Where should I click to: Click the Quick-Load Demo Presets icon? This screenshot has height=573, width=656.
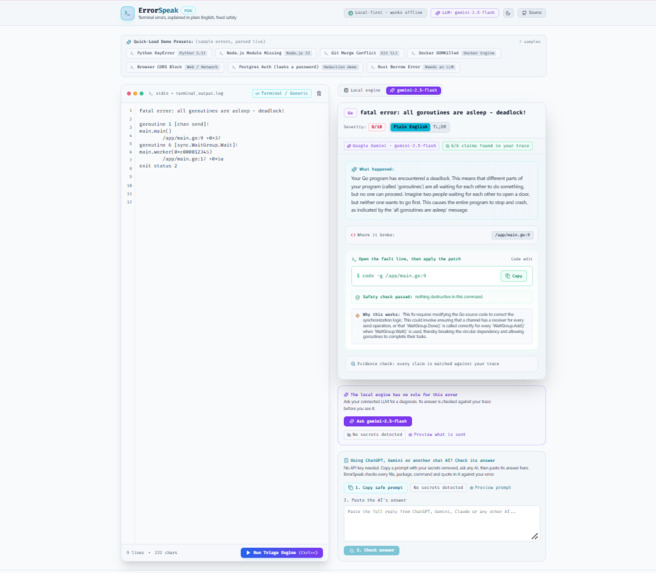(129, 42)
